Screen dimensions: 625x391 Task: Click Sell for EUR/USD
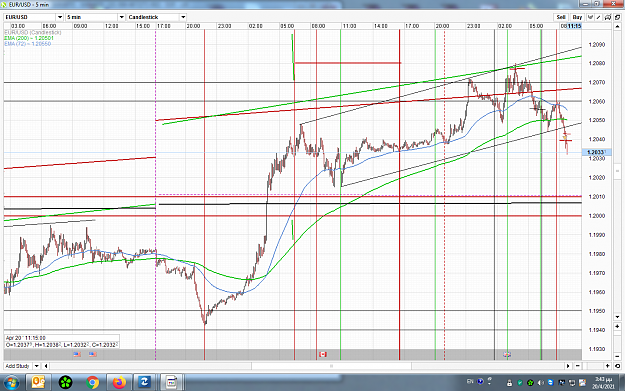coord(561,17)
